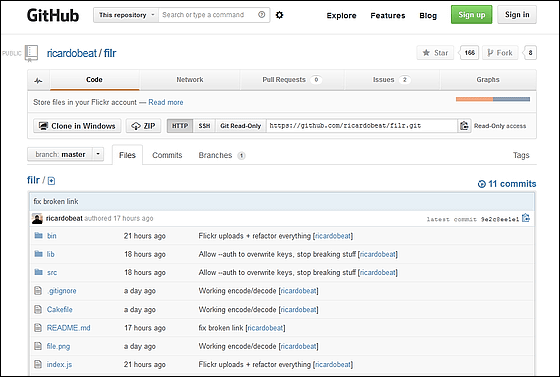560x377 pixels.
Task: Click Clone in Windows button
Action: (x=77, y=126)
